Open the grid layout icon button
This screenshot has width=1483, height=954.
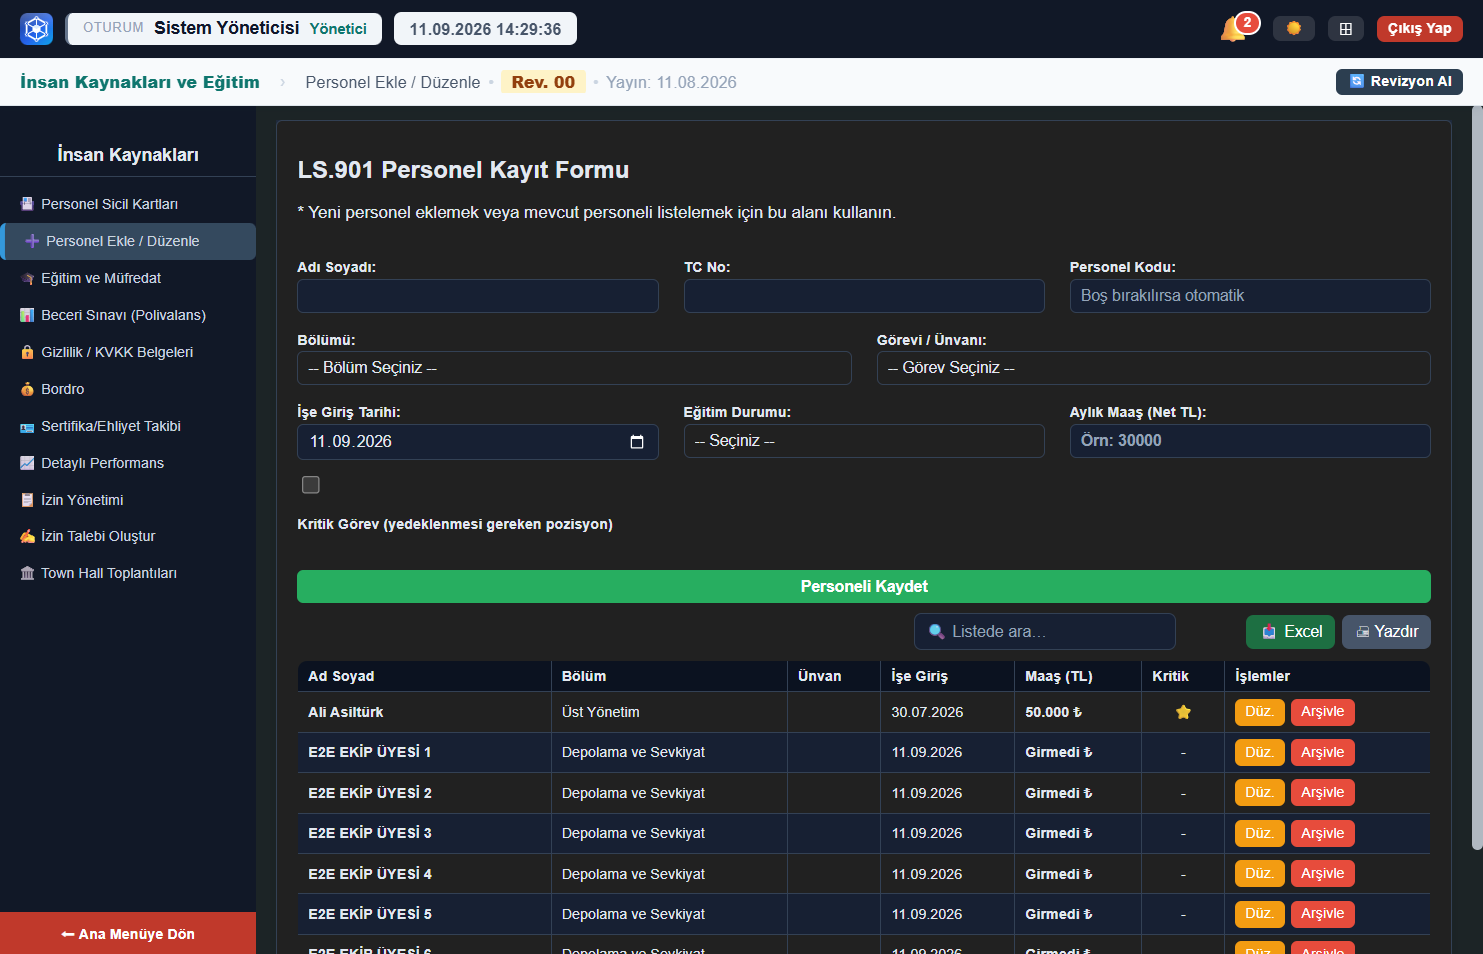pos(1346,28)
